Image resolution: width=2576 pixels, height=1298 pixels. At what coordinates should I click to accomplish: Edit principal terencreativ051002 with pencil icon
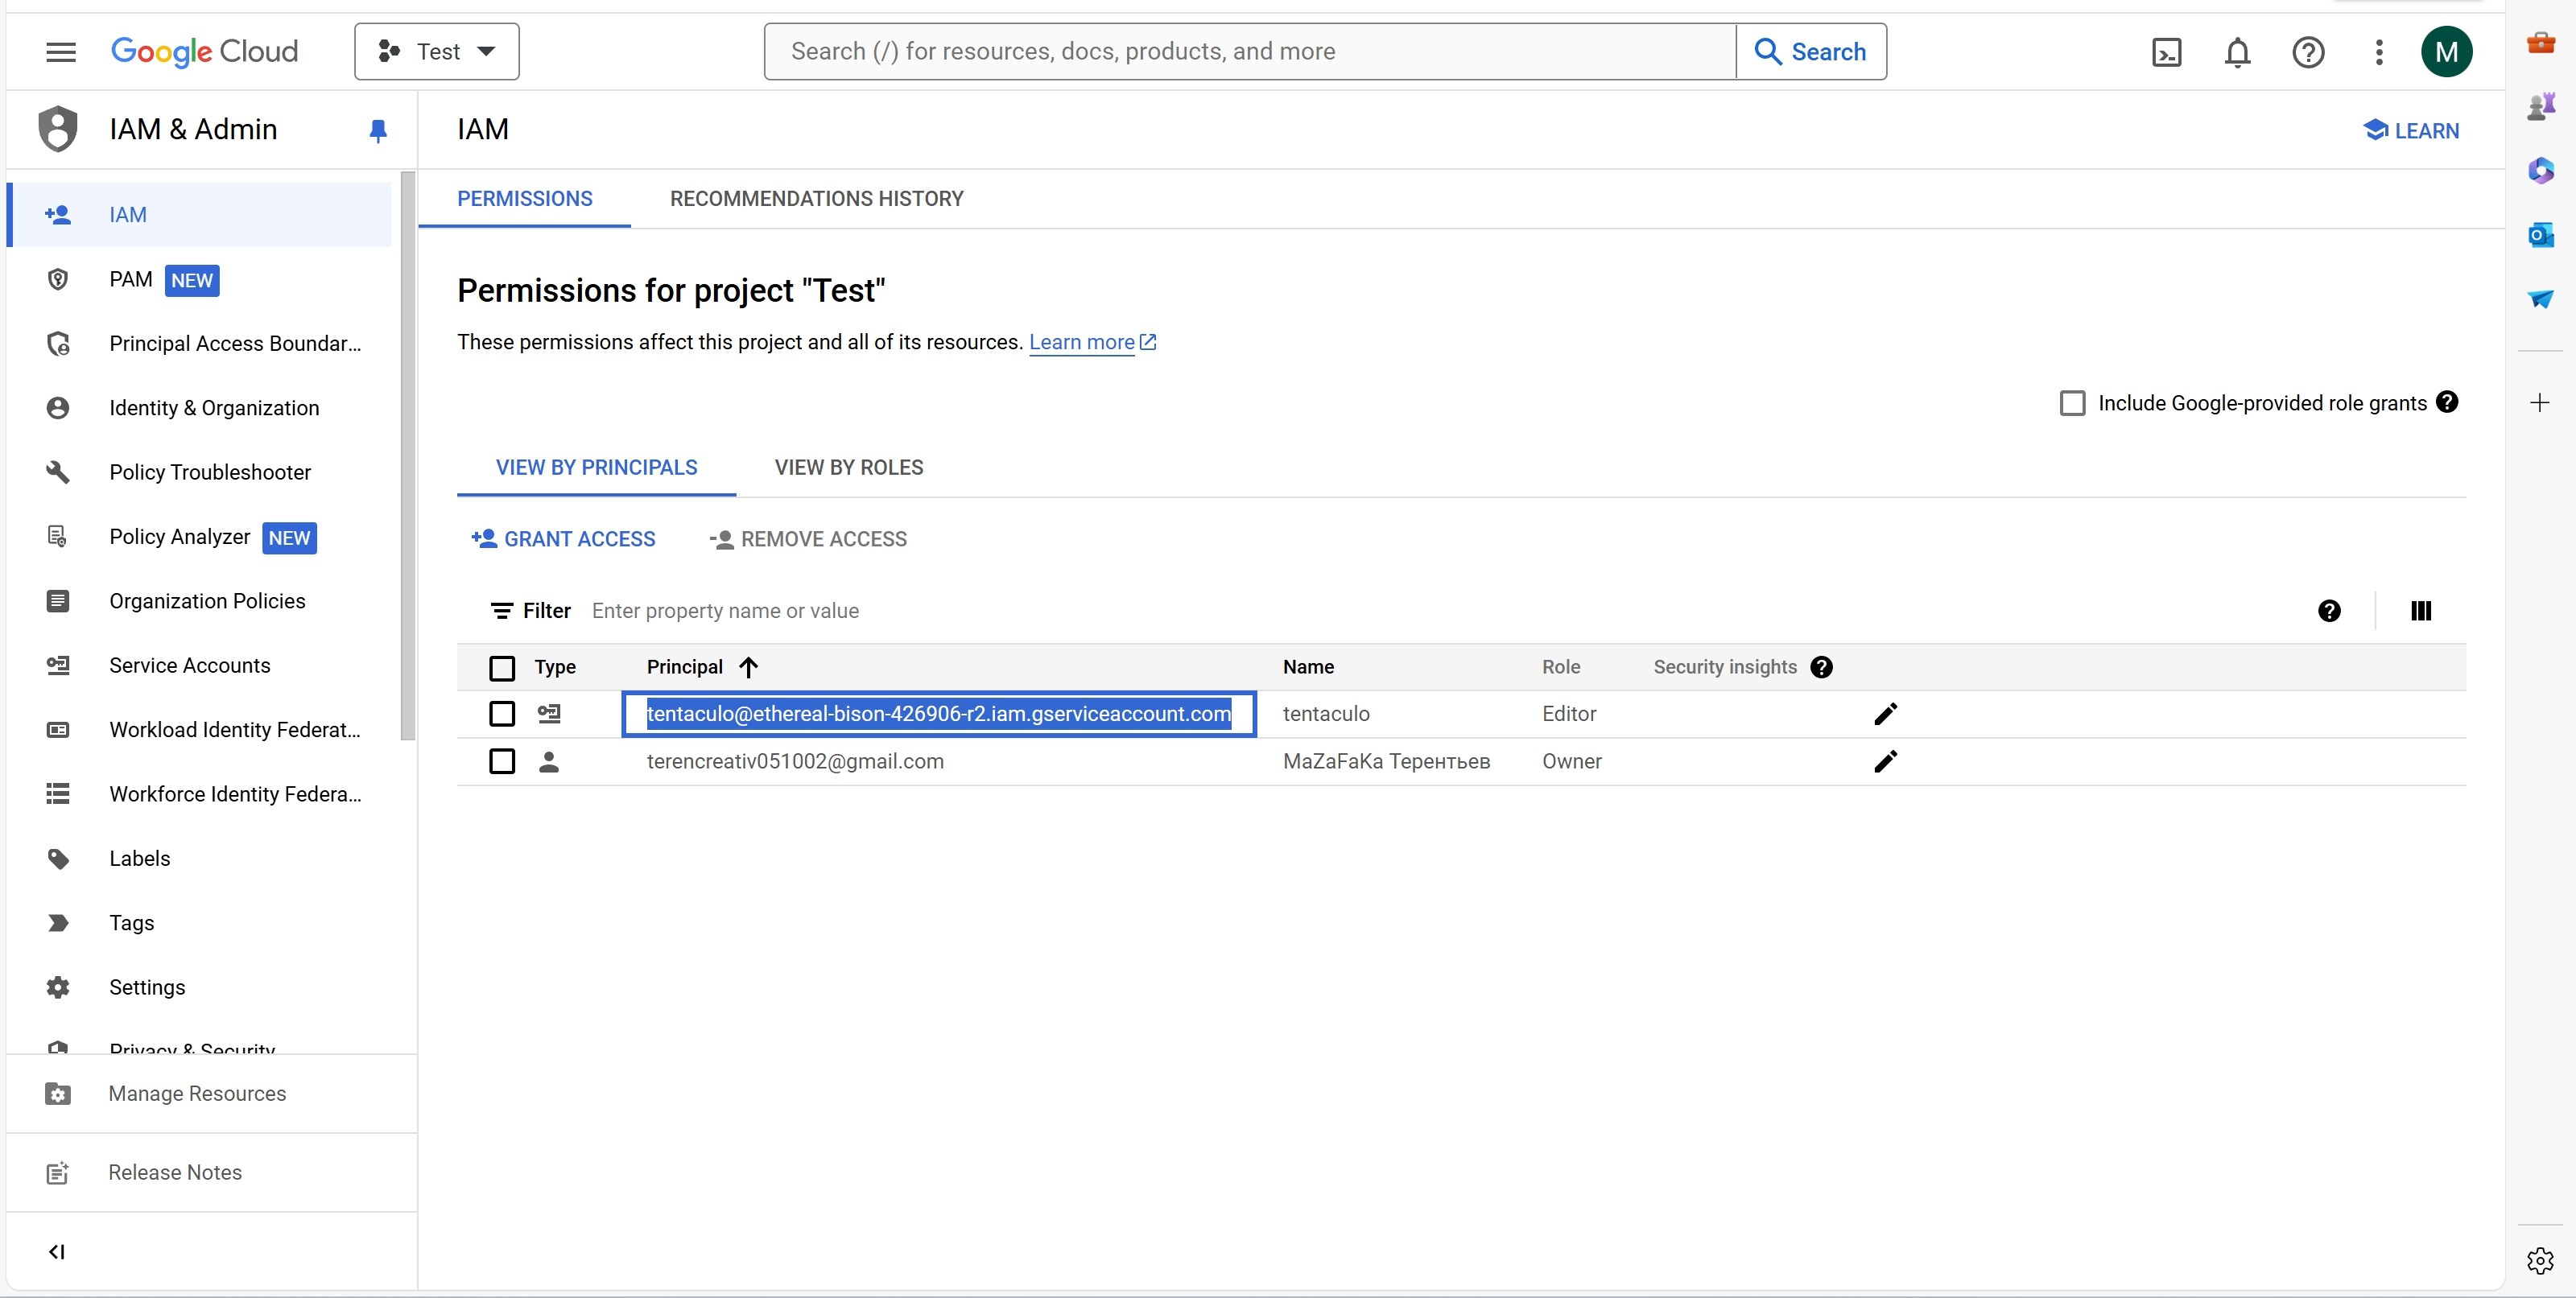pos(1885,762)
